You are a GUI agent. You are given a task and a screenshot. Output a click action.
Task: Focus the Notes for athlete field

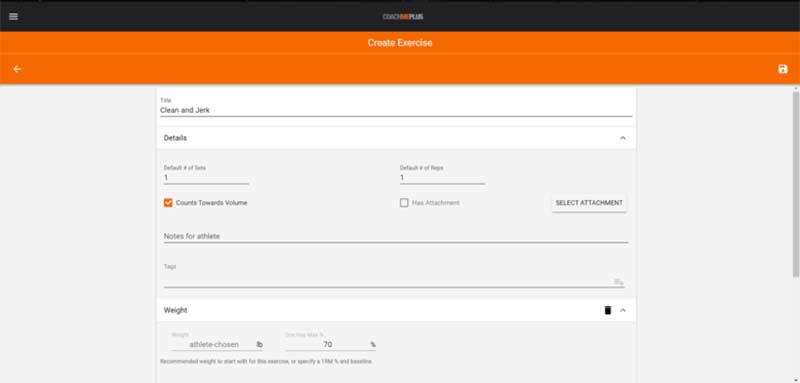coord(395,237)
